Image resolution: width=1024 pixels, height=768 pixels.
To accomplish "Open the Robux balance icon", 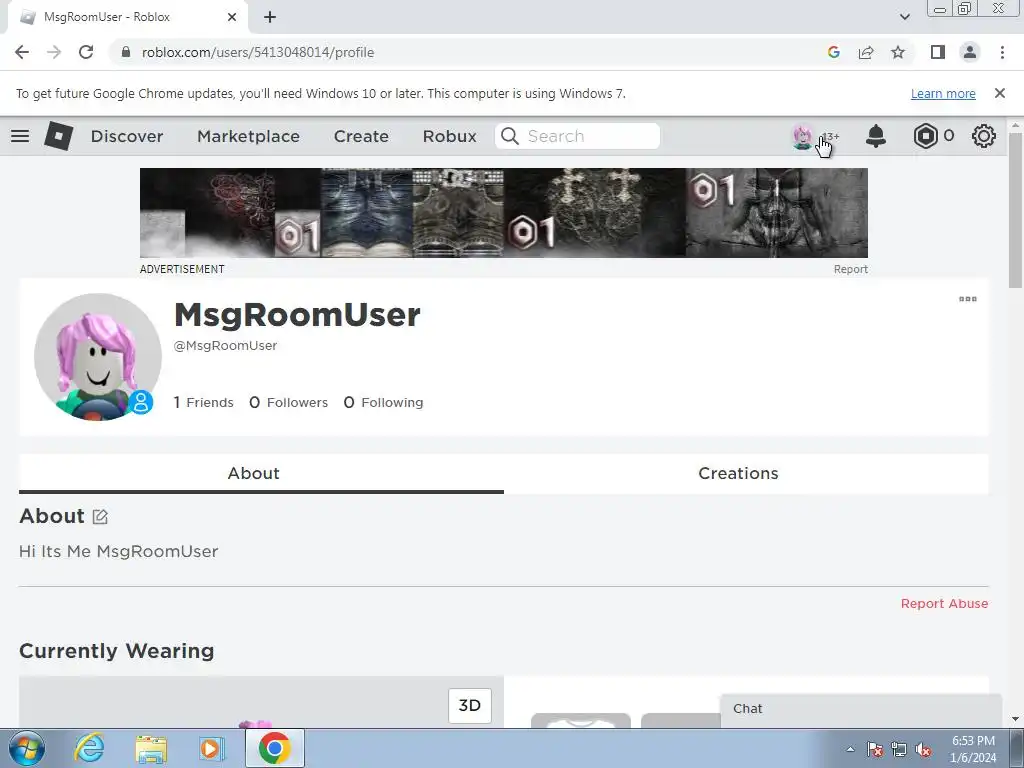I will (x=925, y=136).
